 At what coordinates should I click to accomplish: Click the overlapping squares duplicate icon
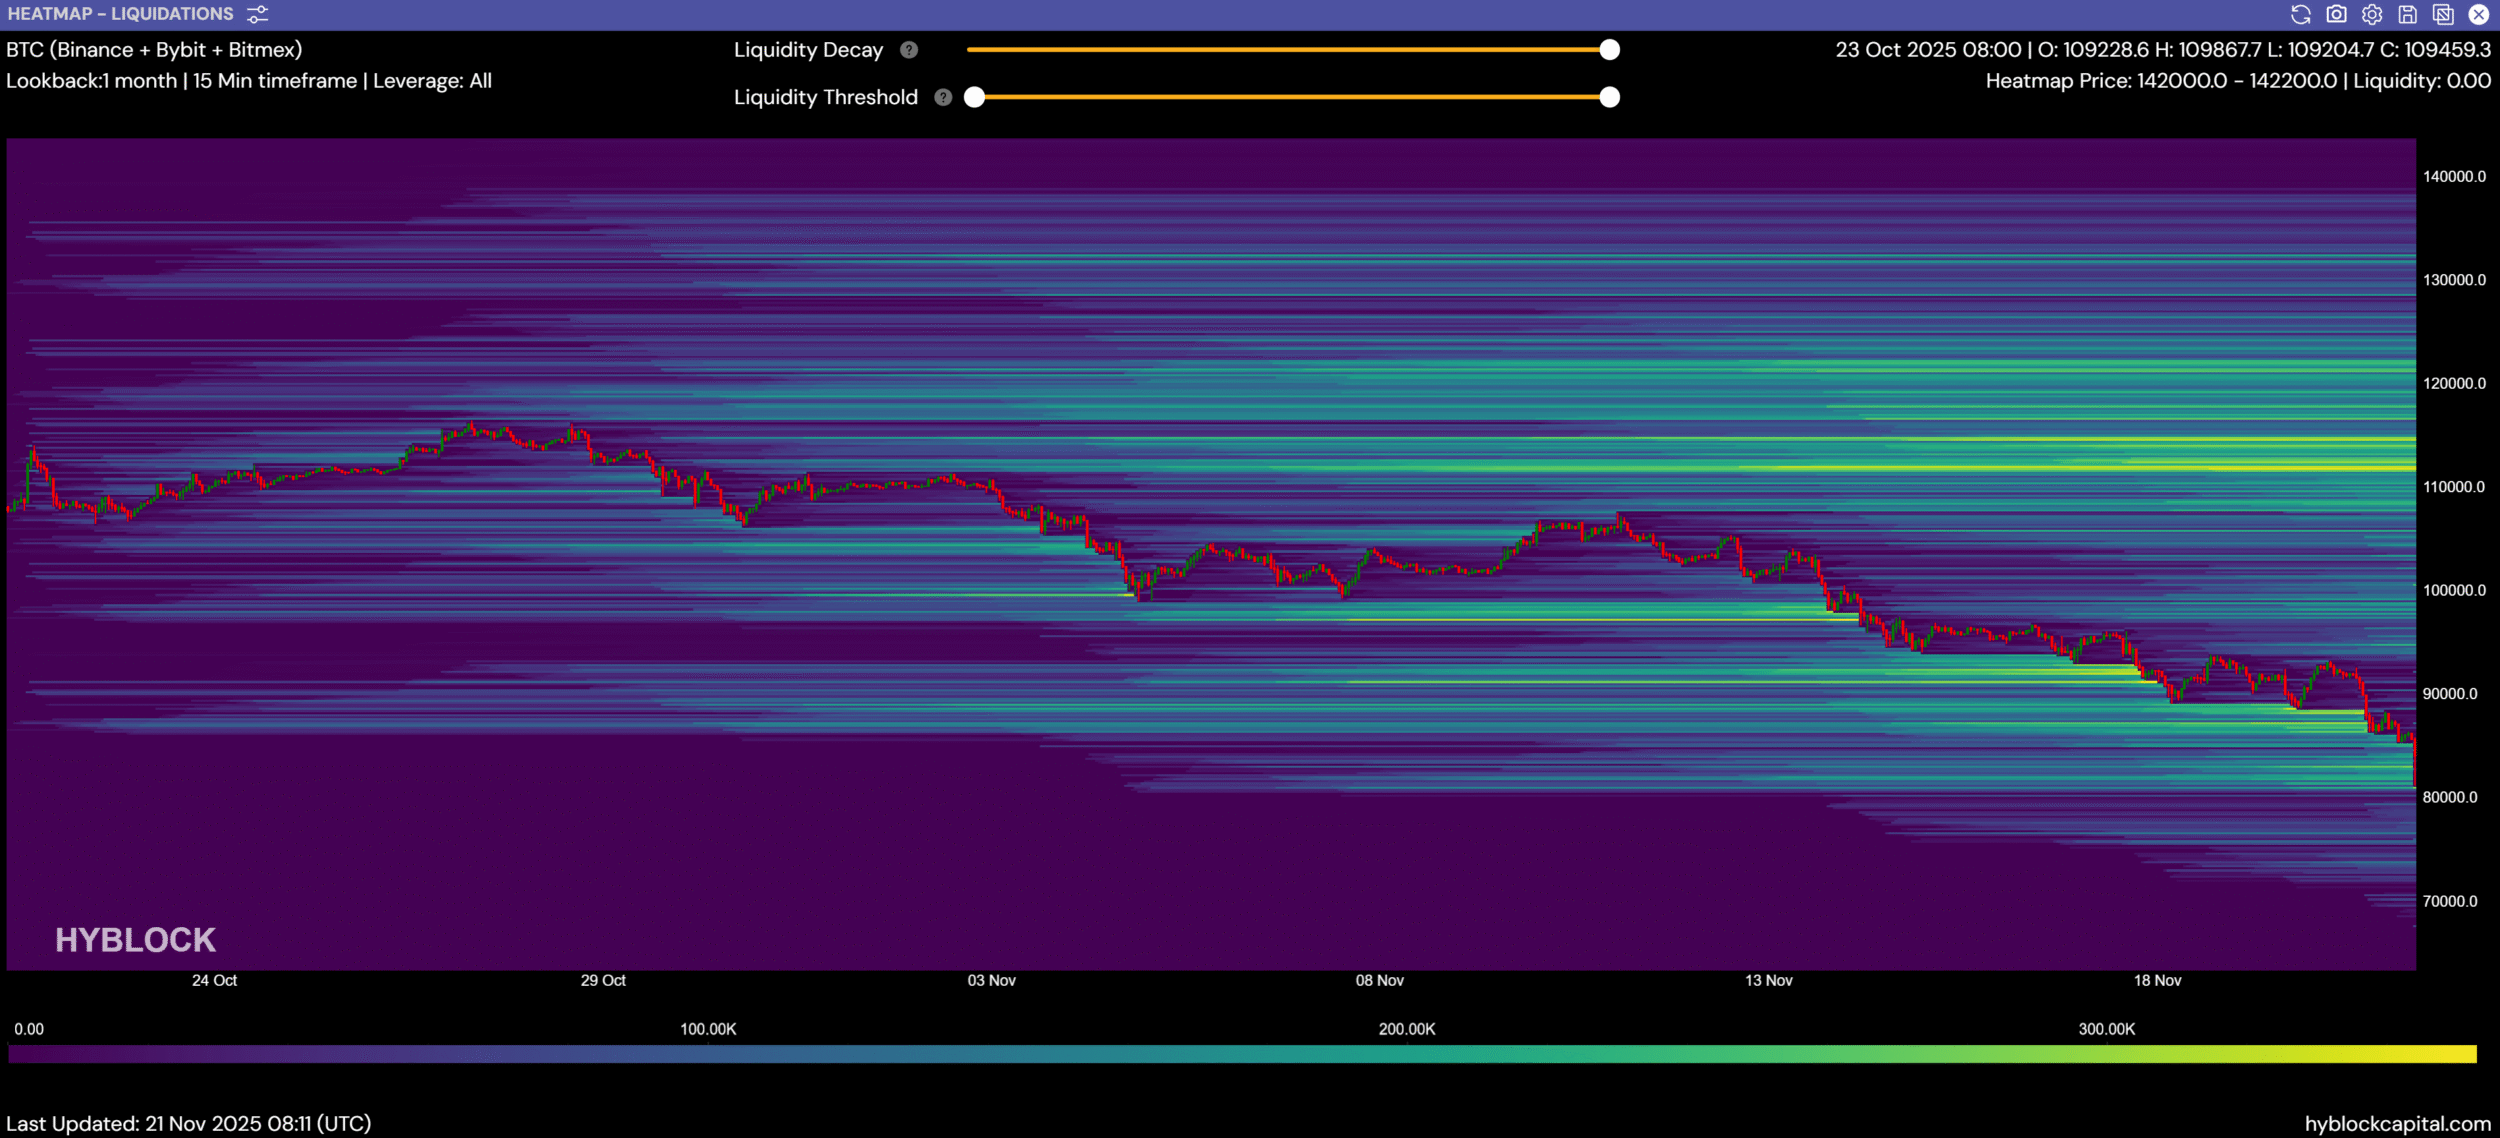pyautogui.click(x=2443, y=14)
